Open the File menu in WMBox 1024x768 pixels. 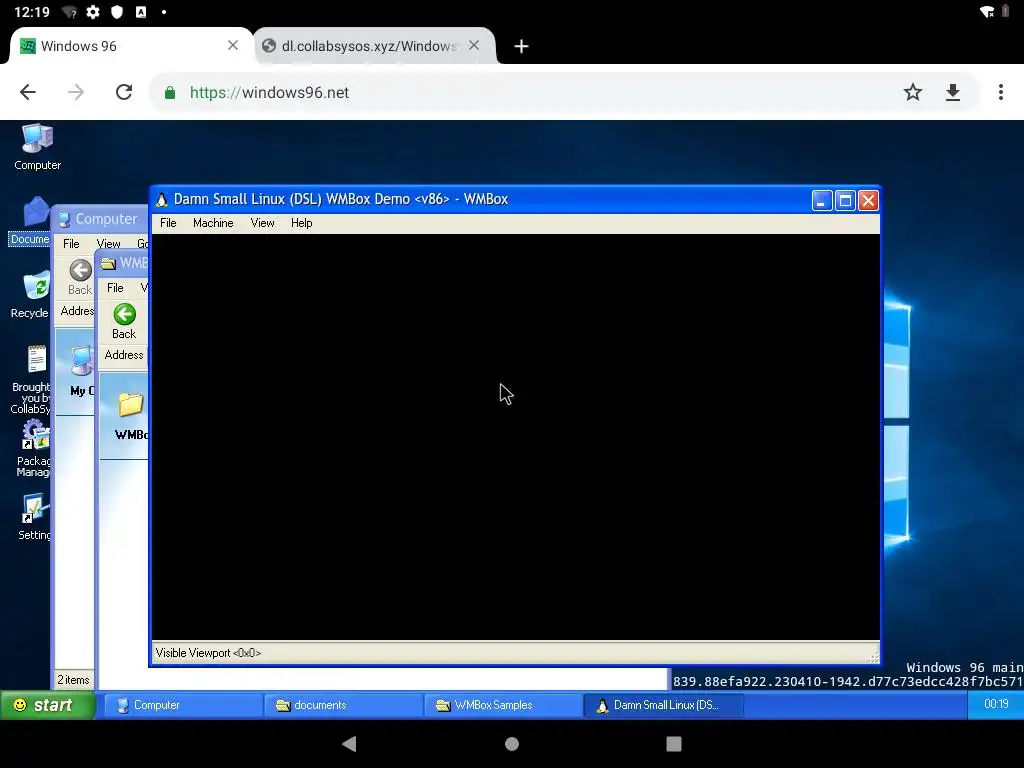point(168,223)
